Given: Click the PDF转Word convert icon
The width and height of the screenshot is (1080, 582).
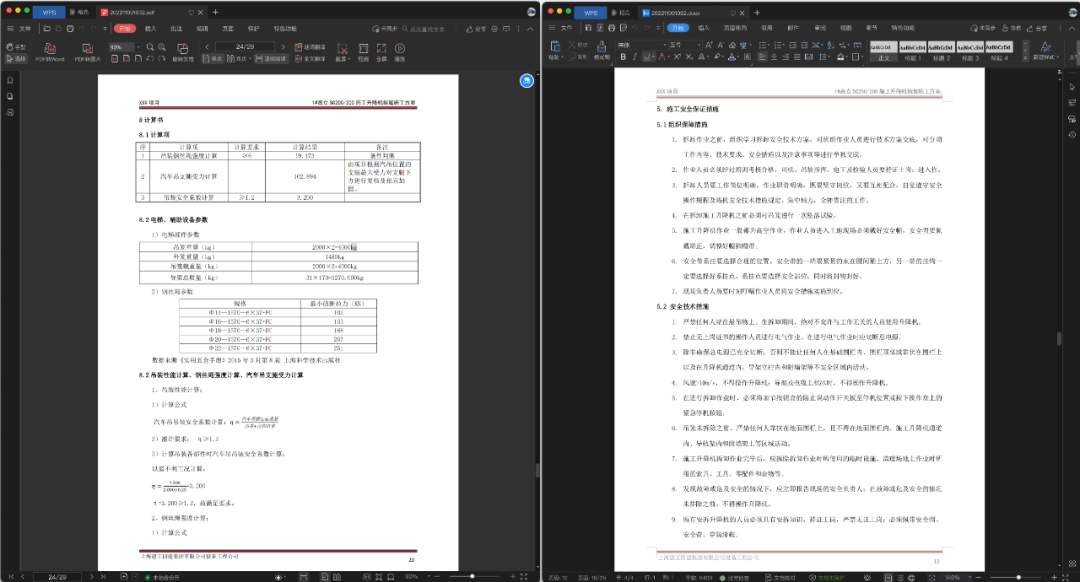Looking at the screenshot, I should [49, 49].
